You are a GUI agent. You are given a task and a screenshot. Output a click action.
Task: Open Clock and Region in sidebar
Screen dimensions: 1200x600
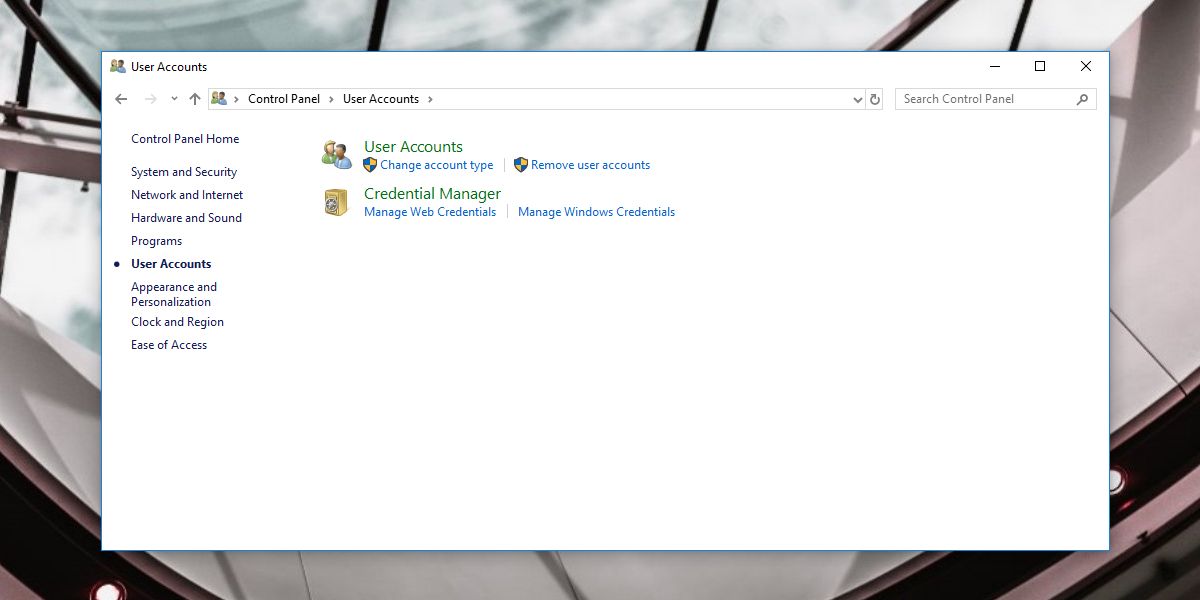[177, 322]
